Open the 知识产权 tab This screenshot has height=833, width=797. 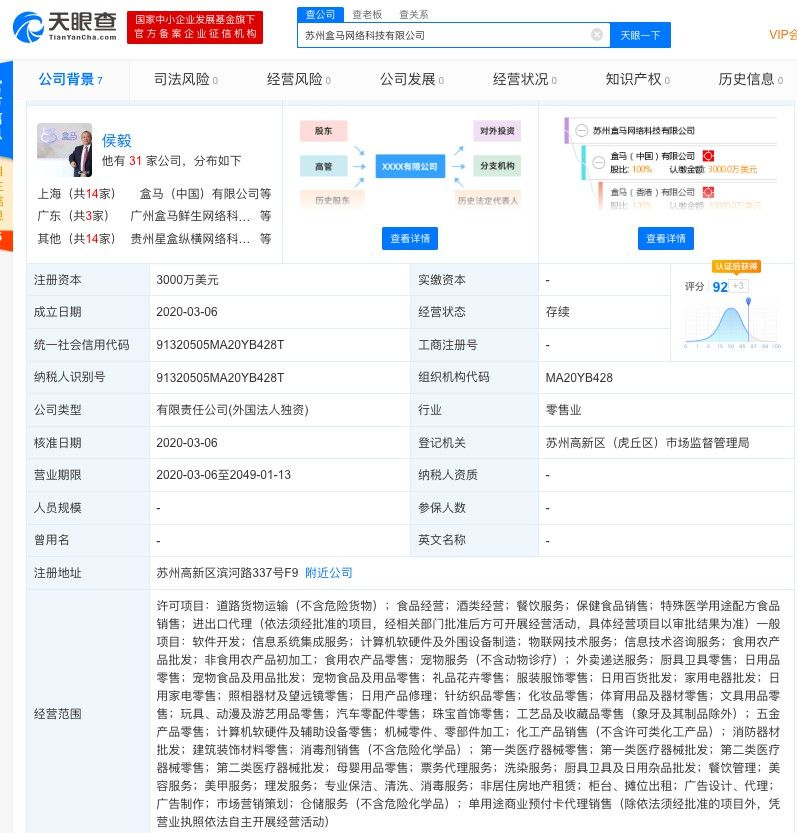(x=638, y=80)
